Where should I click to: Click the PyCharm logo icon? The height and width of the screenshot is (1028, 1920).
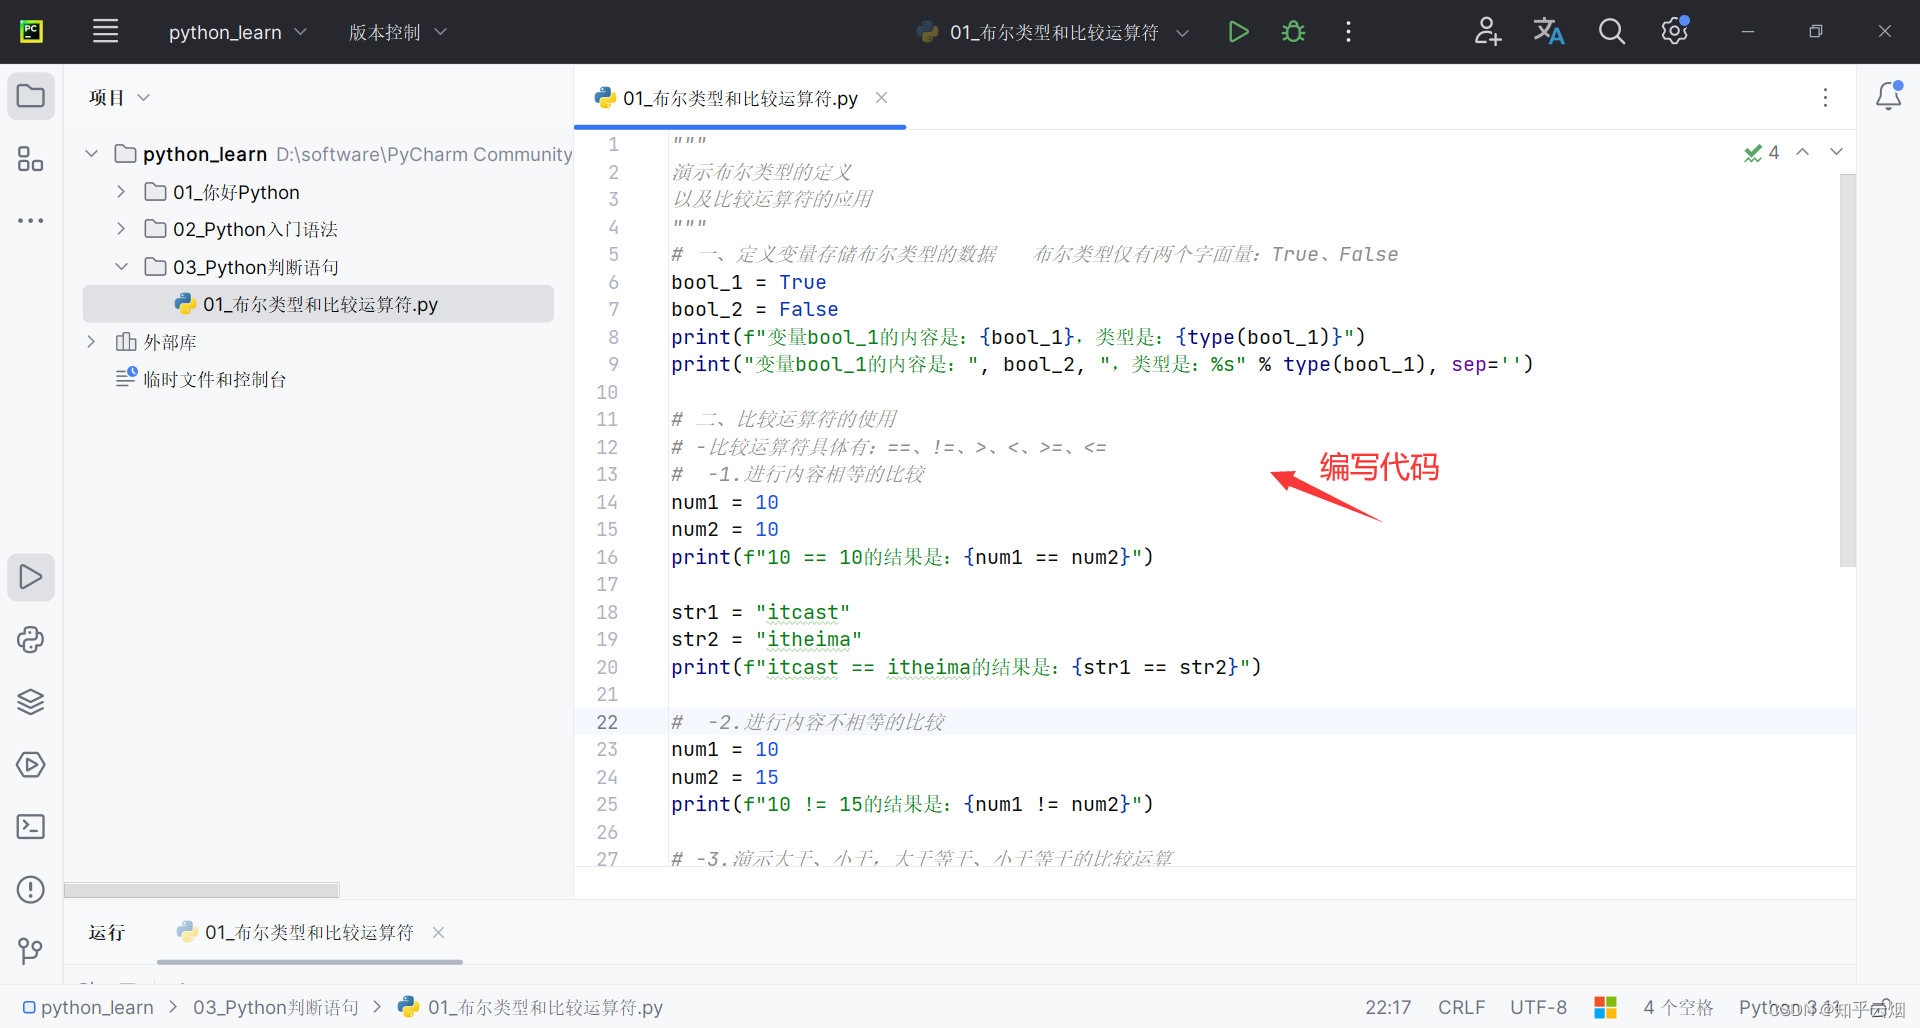click(x=31, y=32)
